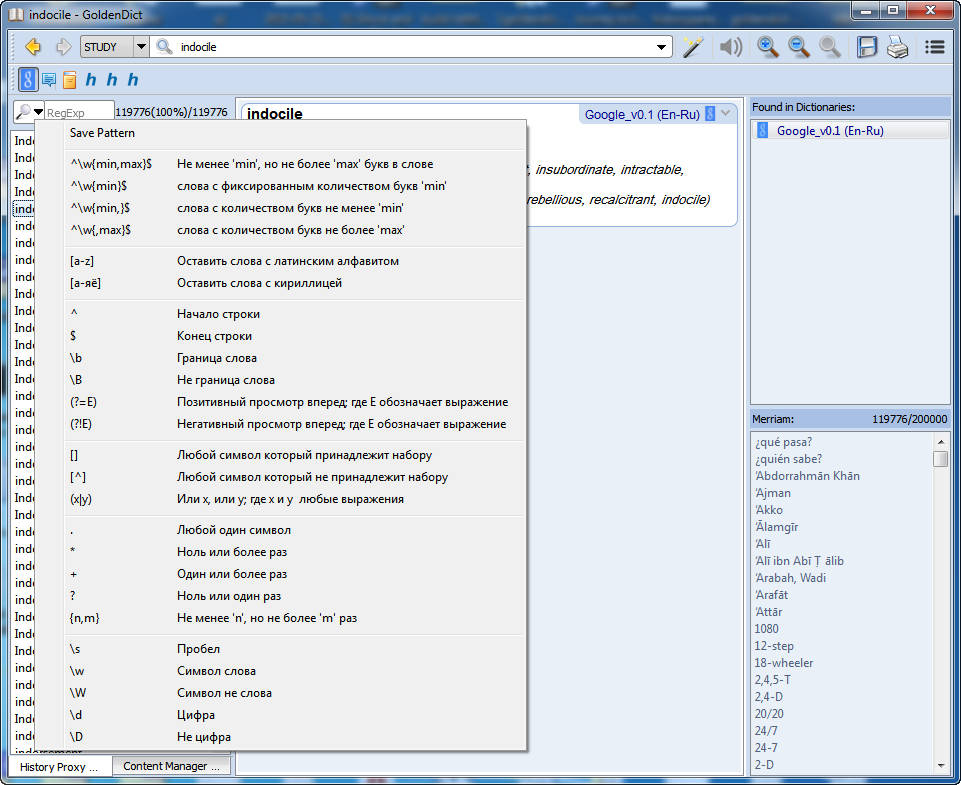Select '¿qué pasa?' in Merriam list
The image size is (961, 785).
(783, 442)
